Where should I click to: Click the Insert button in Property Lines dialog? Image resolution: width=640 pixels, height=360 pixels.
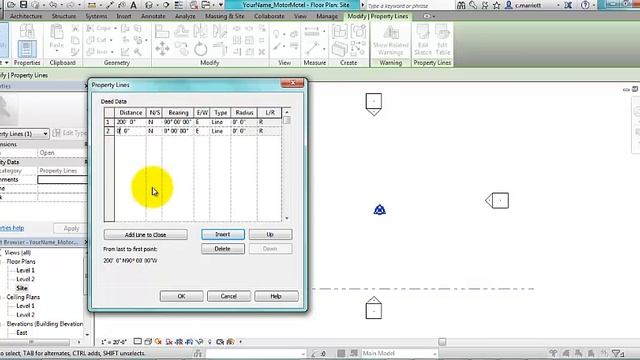[223, 234]
